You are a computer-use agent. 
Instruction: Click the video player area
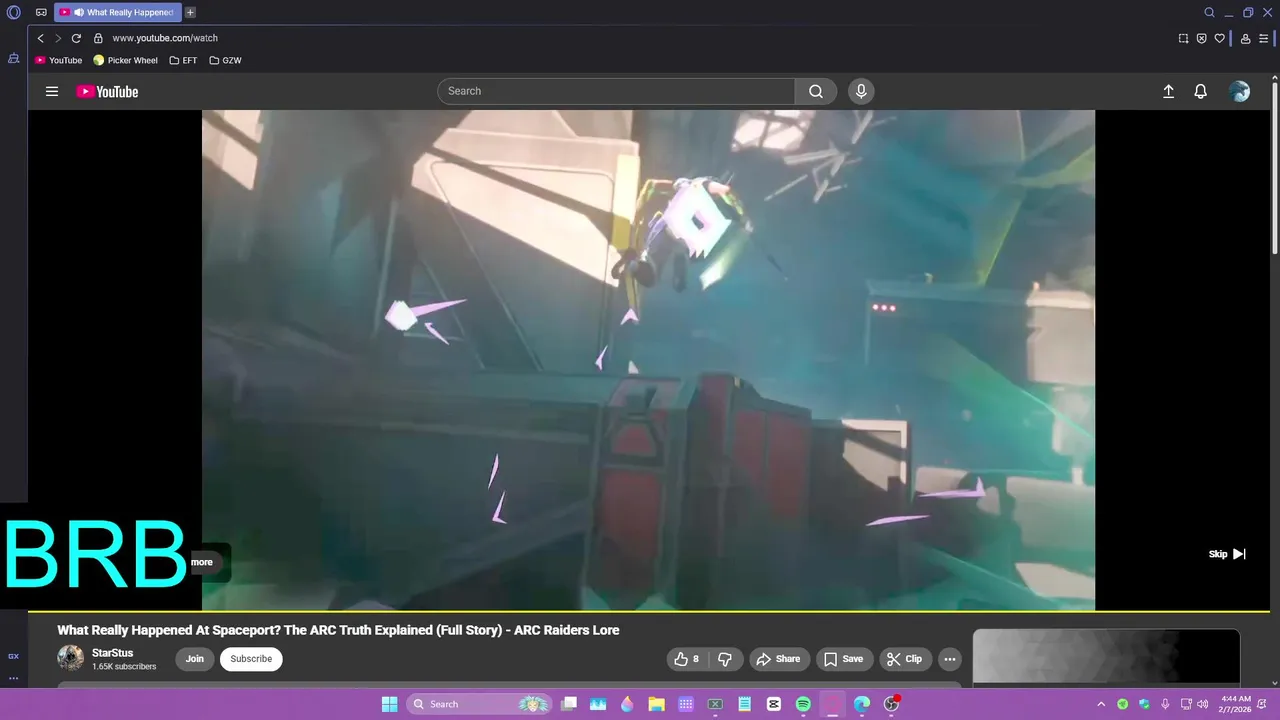[x=648, y=360]
